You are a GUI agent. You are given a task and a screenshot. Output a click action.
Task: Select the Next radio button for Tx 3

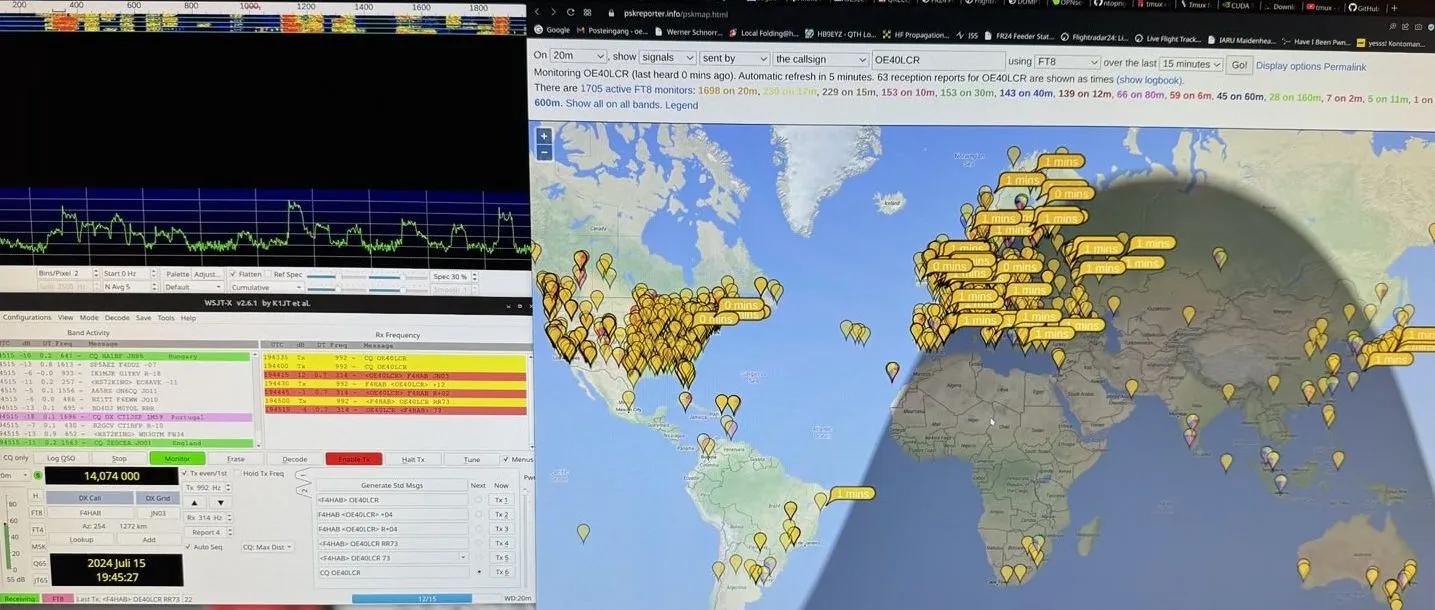[x=478, y=529]
